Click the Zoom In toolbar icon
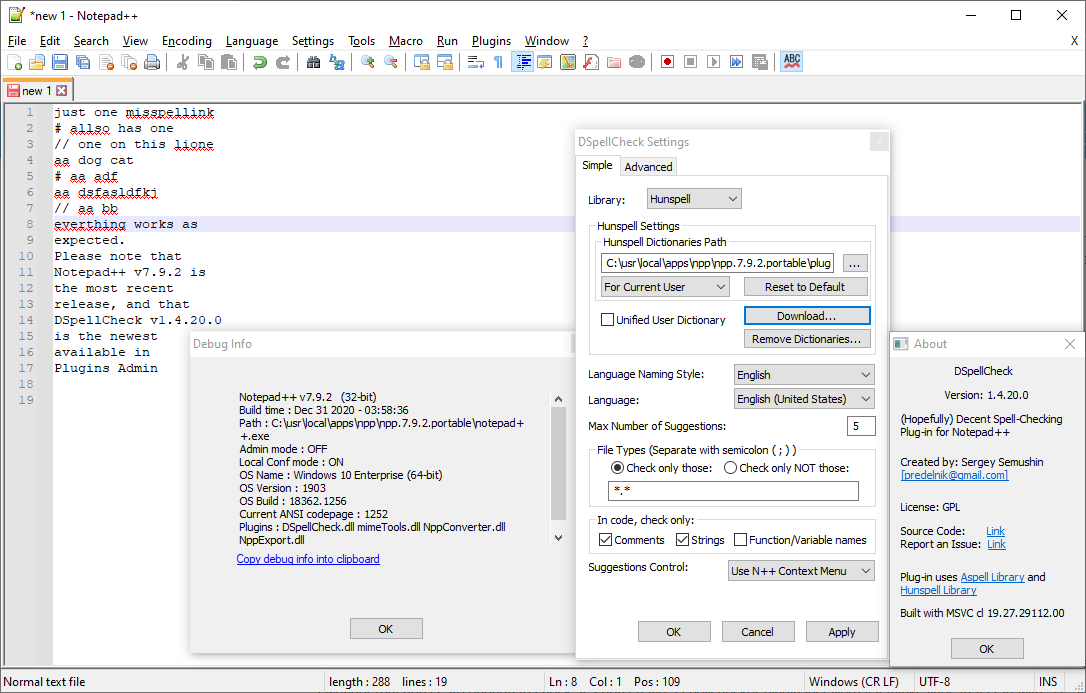The height and width of the screenshot is (693, 1086). coord(366,61)
